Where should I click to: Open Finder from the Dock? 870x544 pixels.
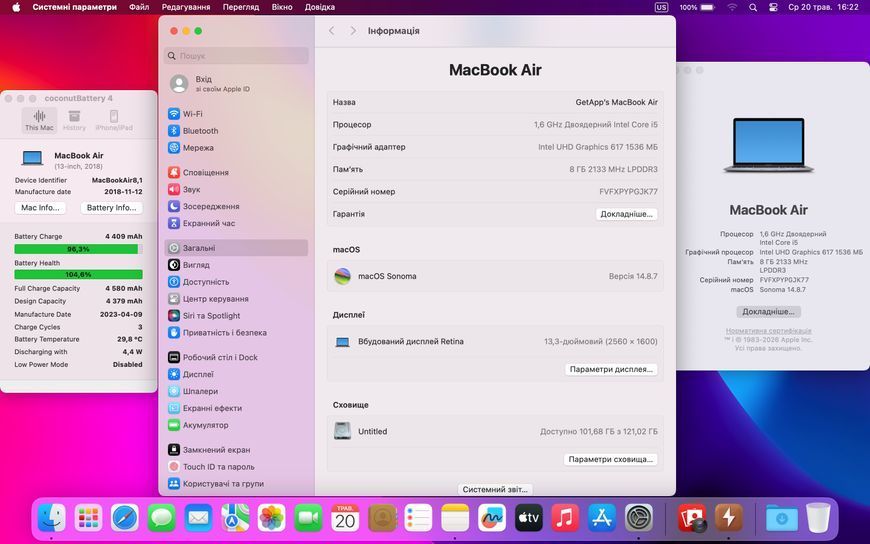click(52, 518)
